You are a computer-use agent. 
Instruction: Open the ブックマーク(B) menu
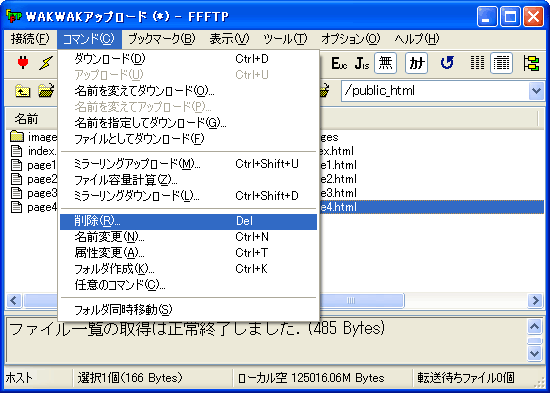tap(162, 39)
